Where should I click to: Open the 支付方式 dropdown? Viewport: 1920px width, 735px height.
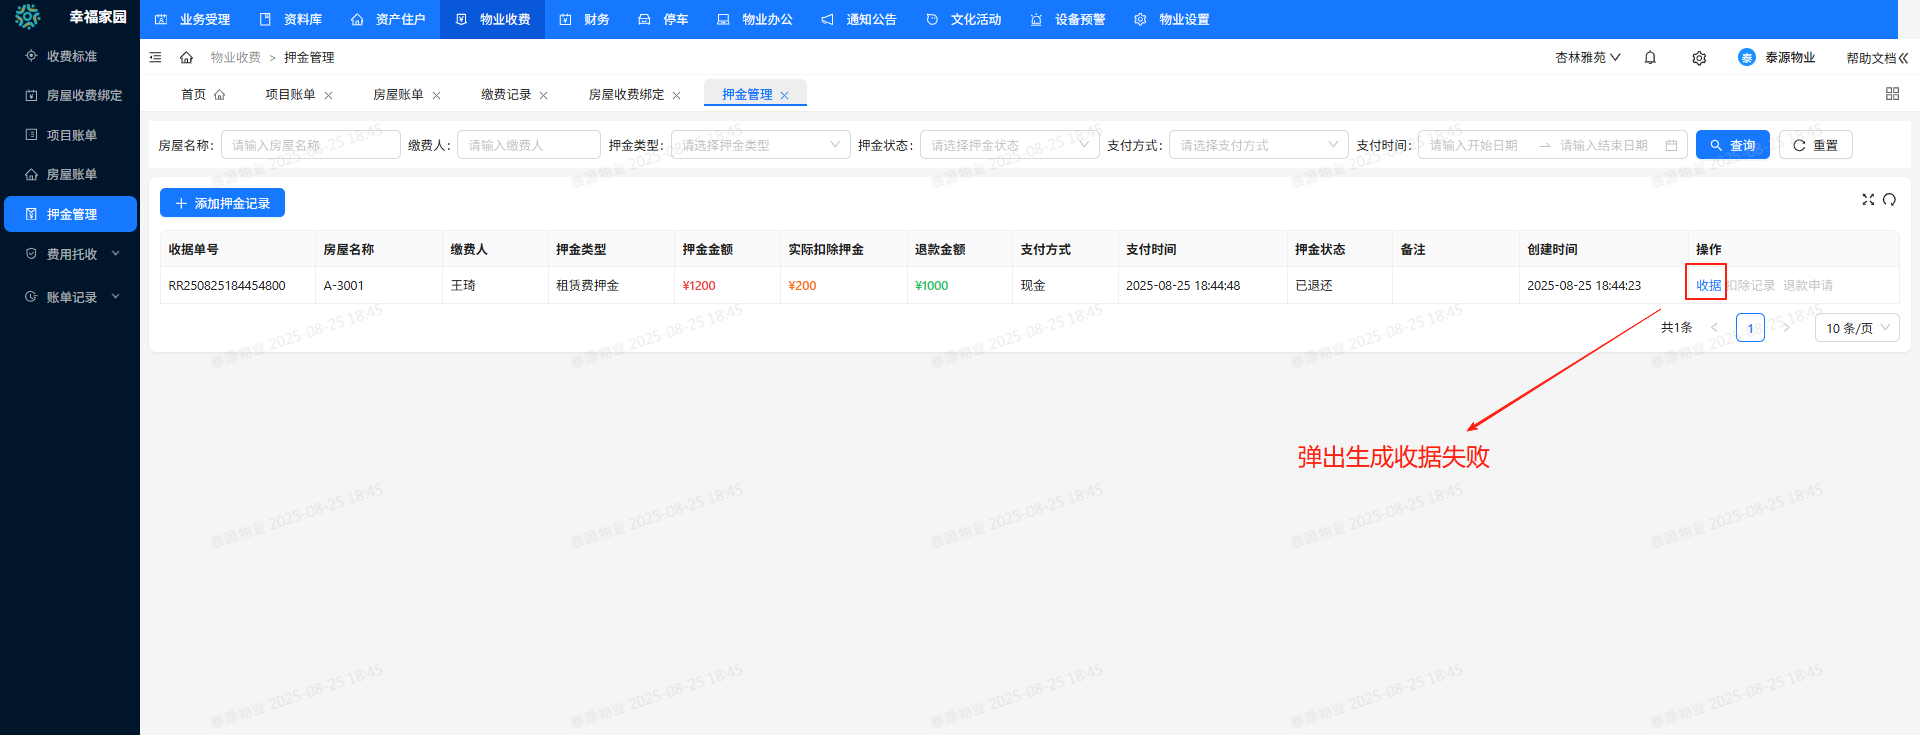point(1257,145)
